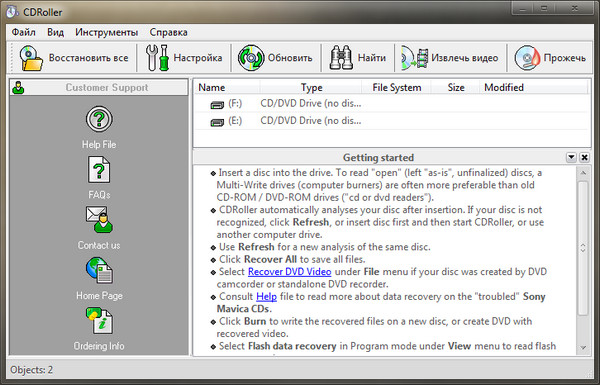600x385 pixels.
Task: Click the Customer Support panel header
Action: [99, 87]
